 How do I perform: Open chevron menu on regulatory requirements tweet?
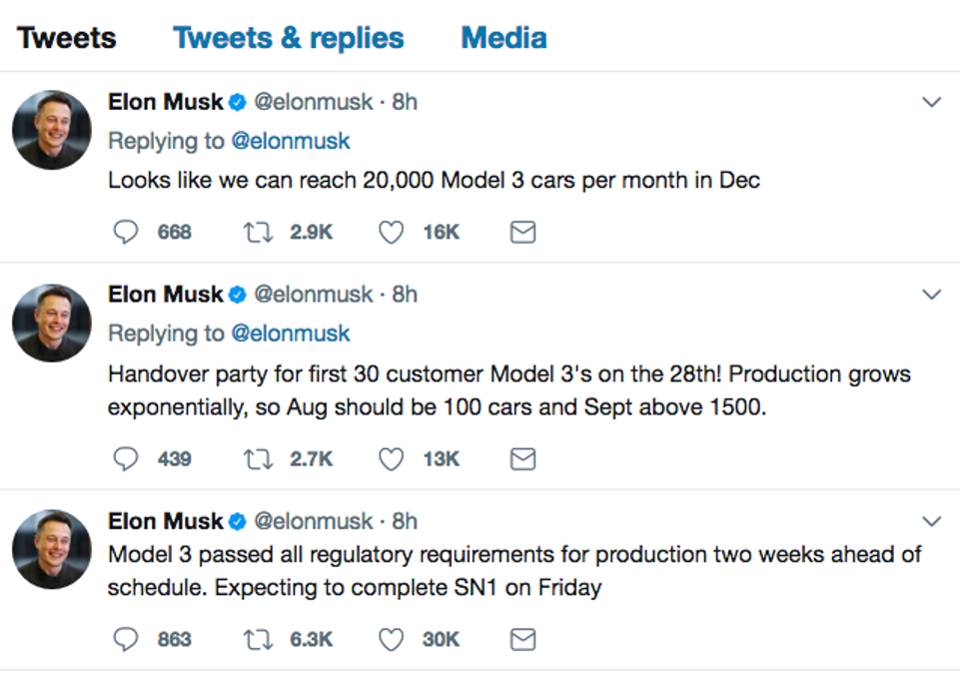pos(931,521)
